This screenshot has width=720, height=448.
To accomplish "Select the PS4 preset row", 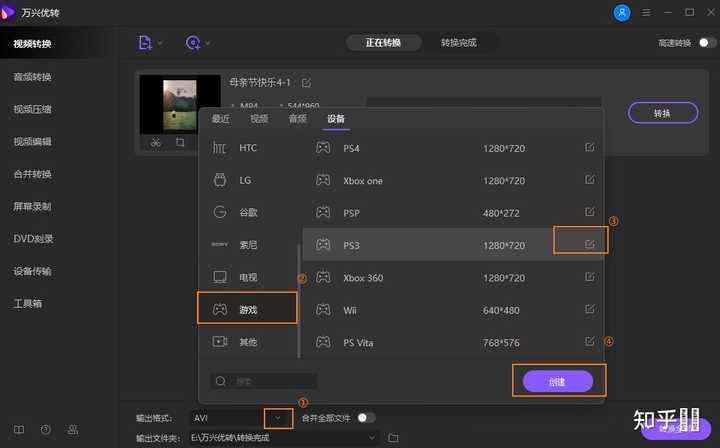I will (453, 148).
